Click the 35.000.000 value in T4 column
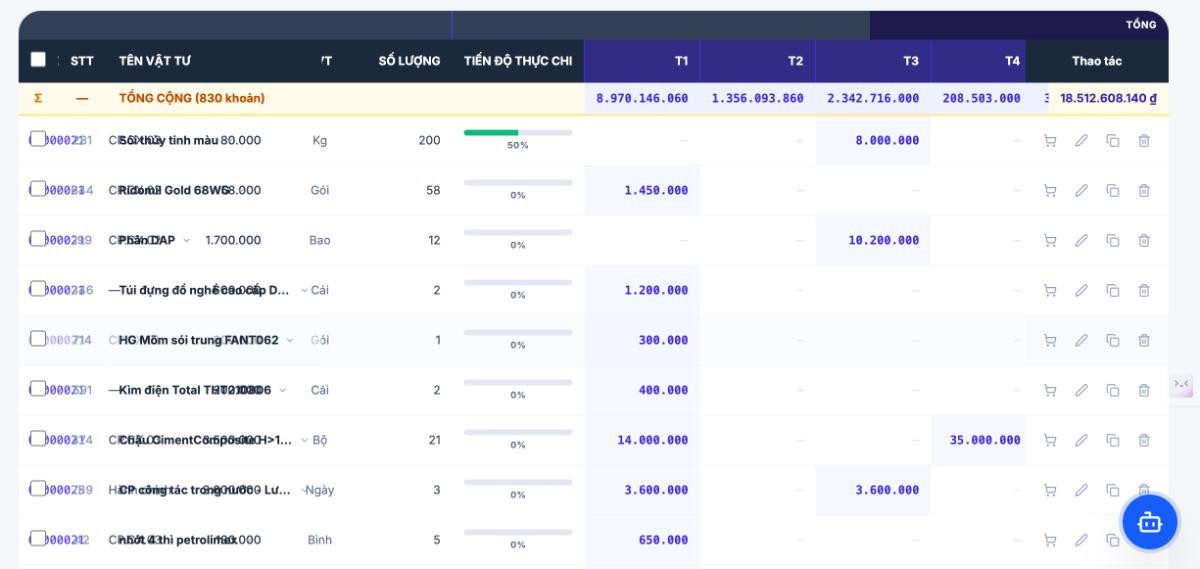1200x569 pixels. click(985, 440)
